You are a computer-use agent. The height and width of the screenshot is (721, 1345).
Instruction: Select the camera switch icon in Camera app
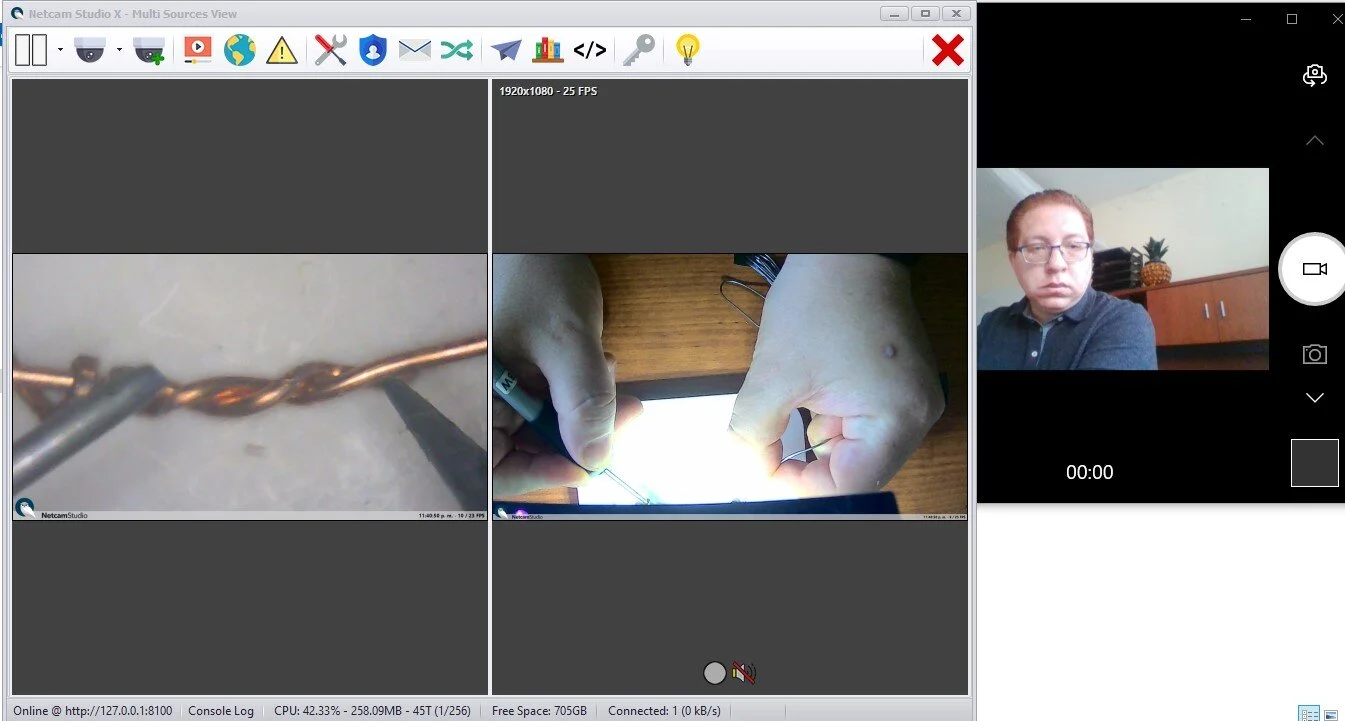[1315, 75]
